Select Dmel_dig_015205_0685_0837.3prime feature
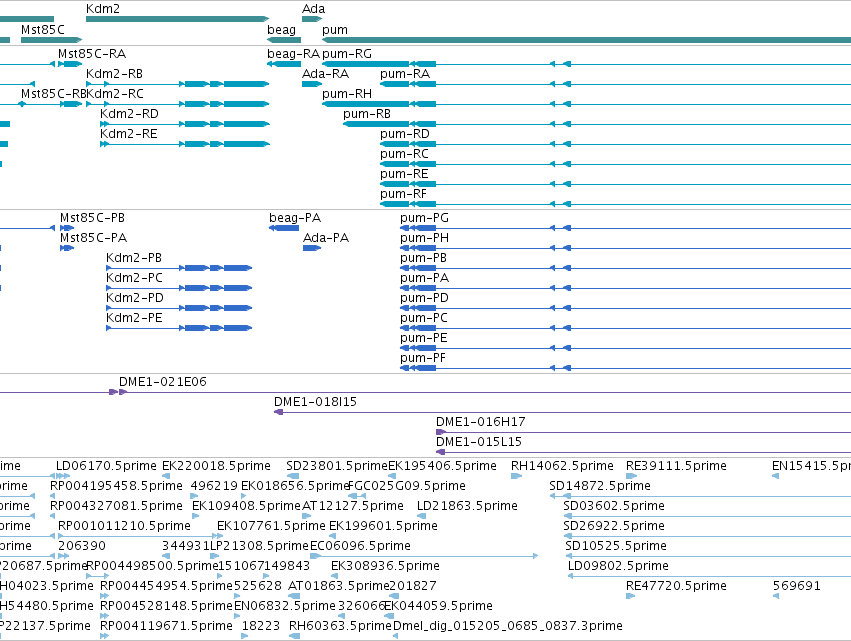851x641 pixels. 507,627
